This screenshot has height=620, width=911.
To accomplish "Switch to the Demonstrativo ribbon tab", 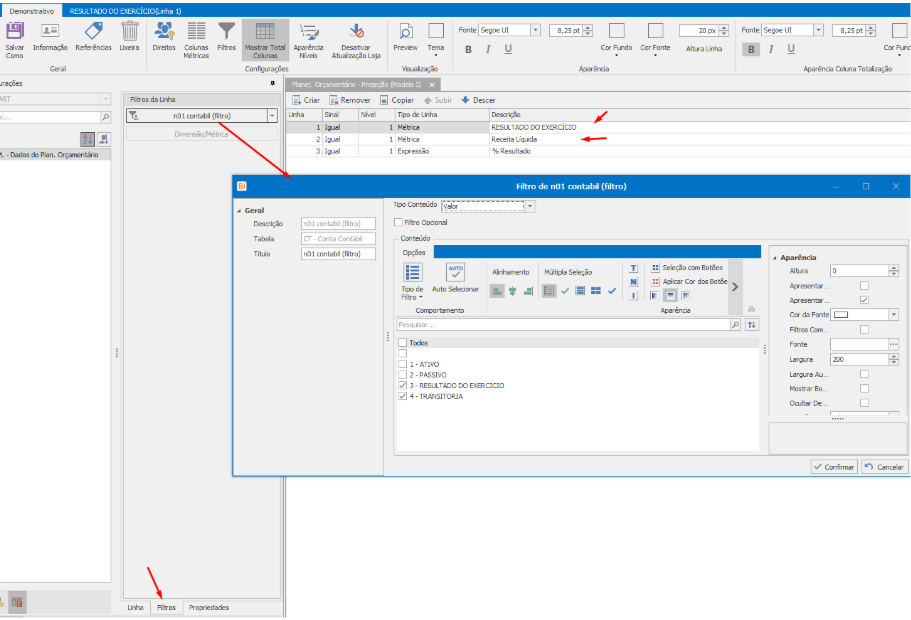I will point(31,11).
